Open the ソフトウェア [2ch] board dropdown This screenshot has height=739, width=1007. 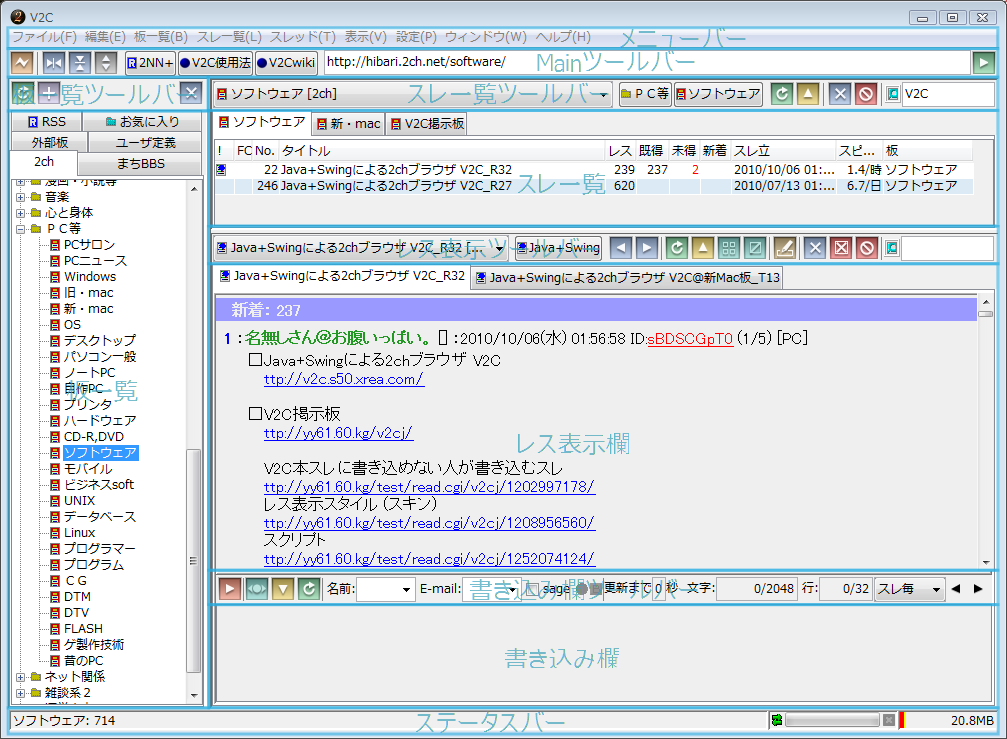click(413, 95)
